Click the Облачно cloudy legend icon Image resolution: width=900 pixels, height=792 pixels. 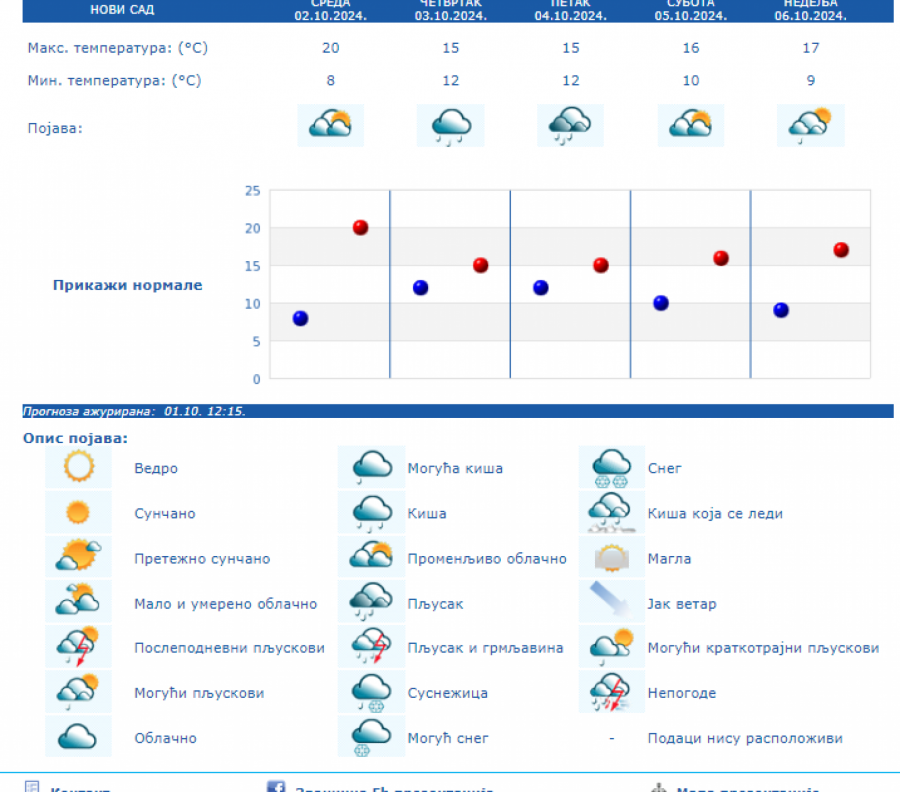click(x=78, y=738)
